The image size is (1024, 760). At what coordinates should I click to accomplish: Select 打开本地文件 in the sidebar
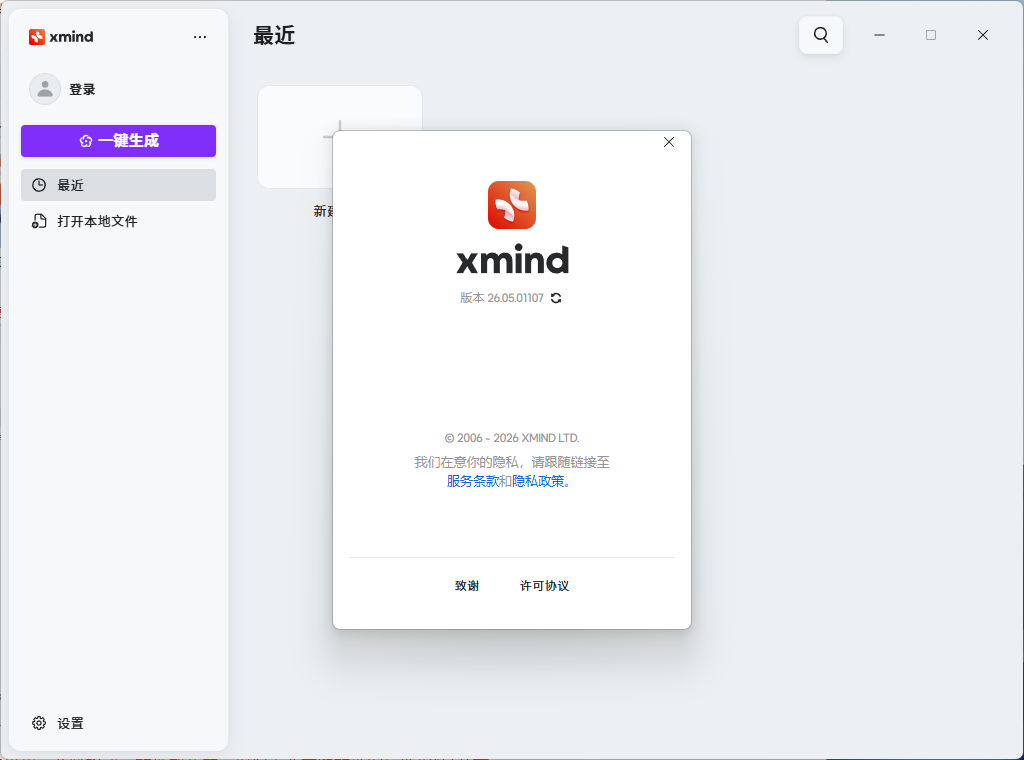coord(118,221)
